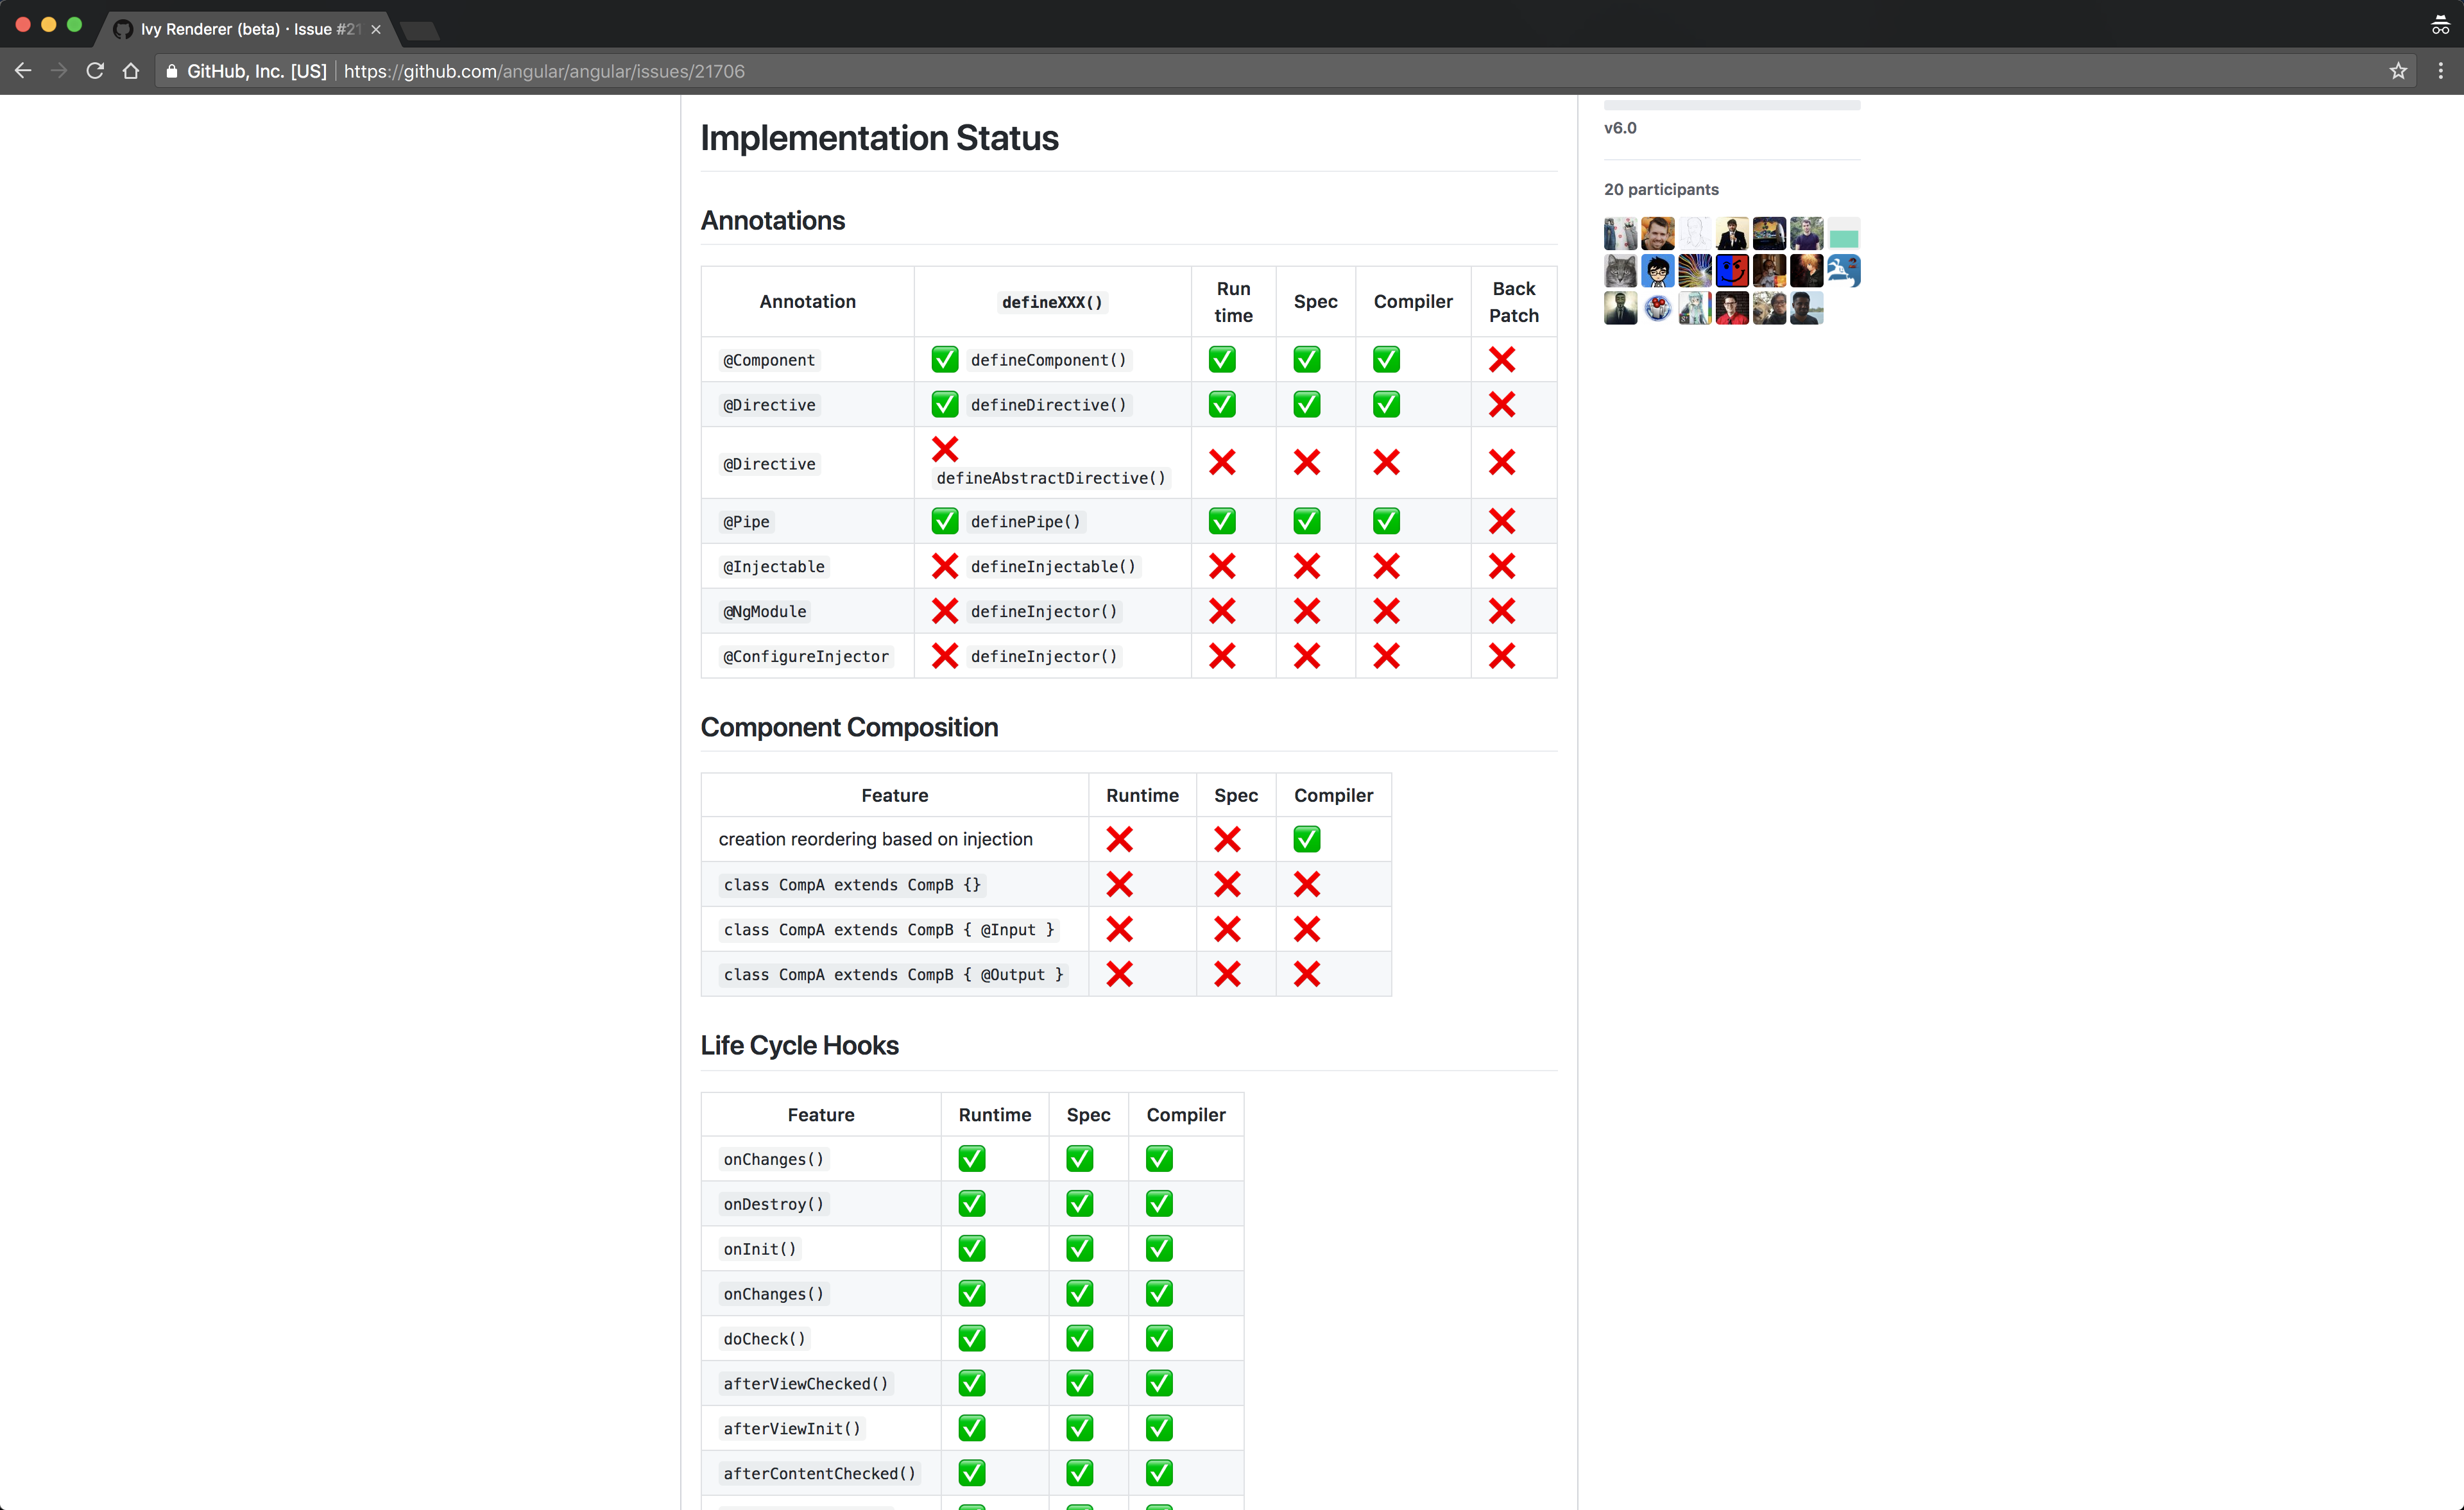Click the @ConfigureInjector annotation cell
The width and height of the screenshot is (2464, 1510).
point(808,657)
